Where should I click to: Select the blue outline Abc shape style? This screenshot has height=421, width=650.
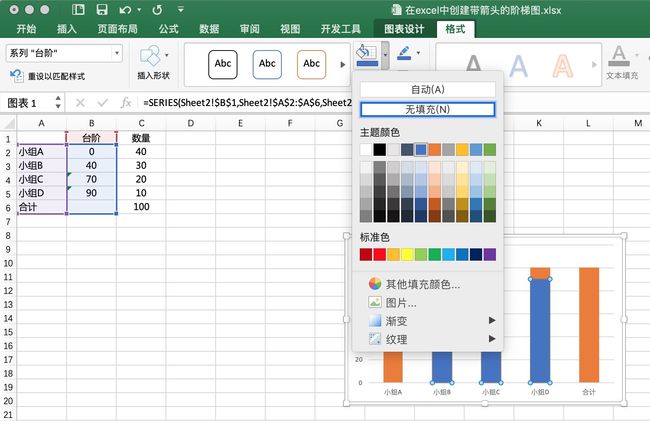click(267, 64)
